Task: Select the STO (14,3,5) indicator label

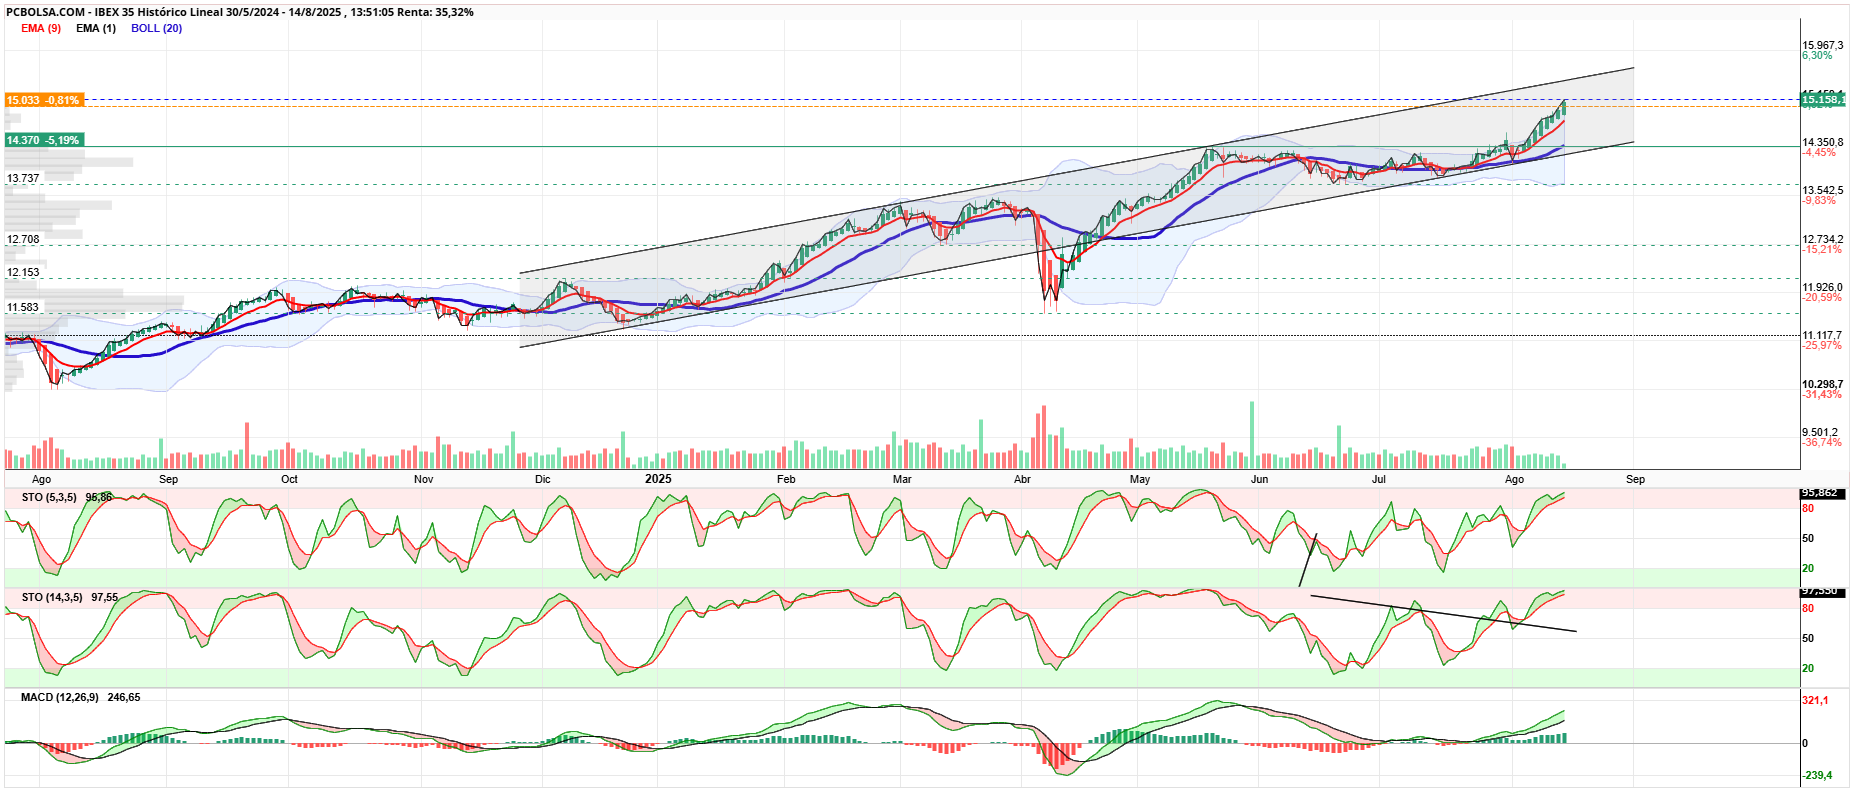Action: pos(52,597)
